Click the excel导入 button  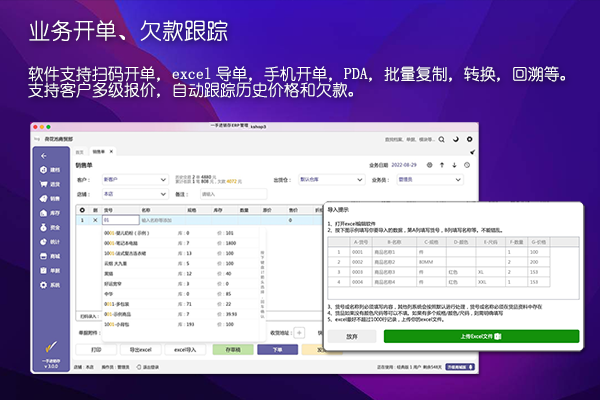(x=185, y=350)
